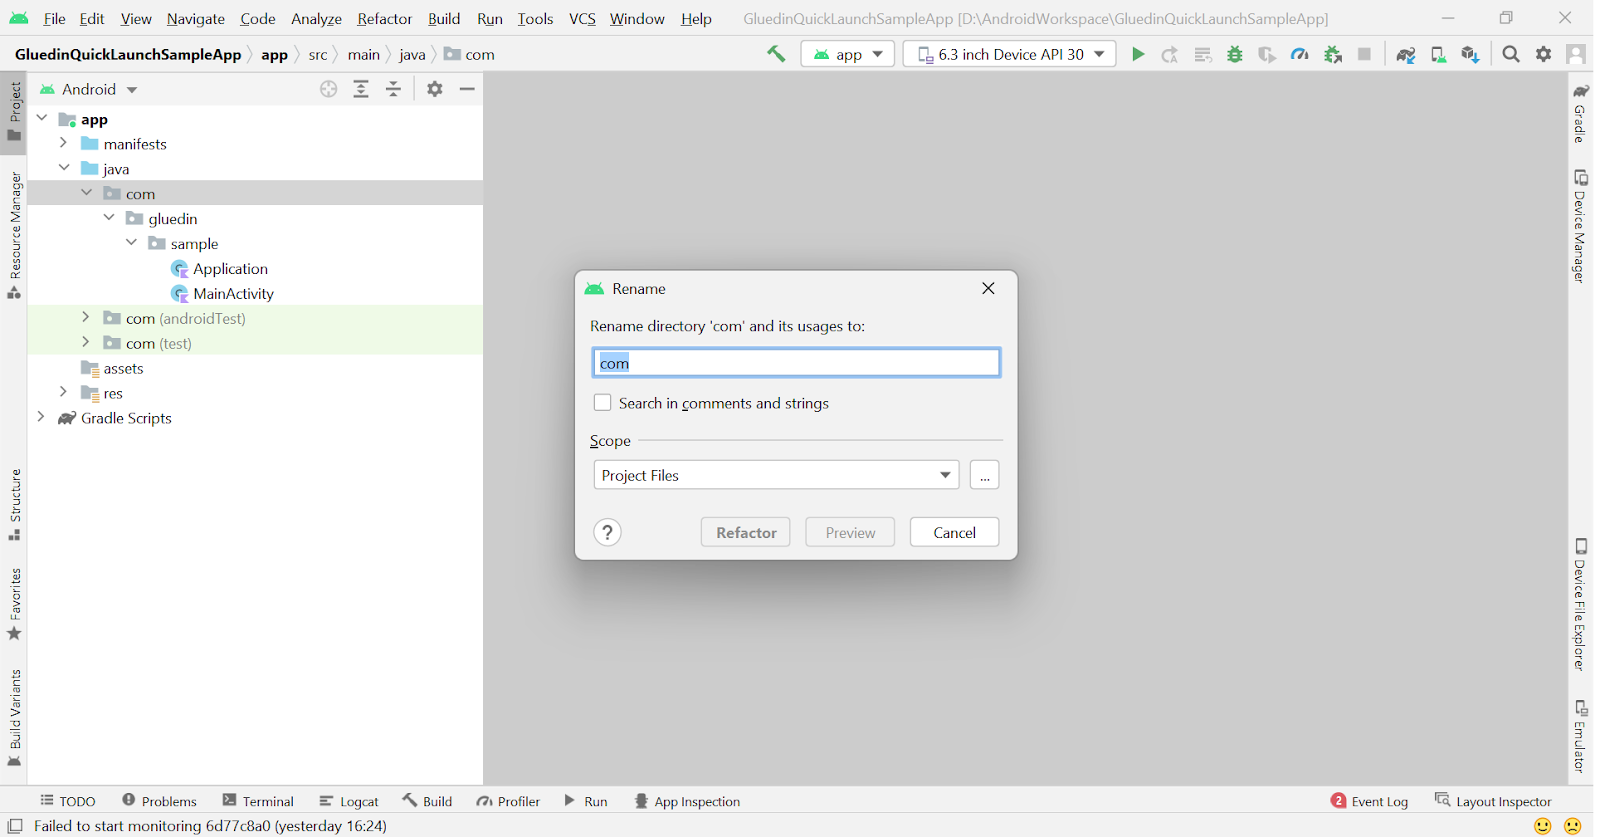This screenshot has width=1600, height=837.
Task: Open the Layout Inspector tool window
Action: click(1493, 801)
